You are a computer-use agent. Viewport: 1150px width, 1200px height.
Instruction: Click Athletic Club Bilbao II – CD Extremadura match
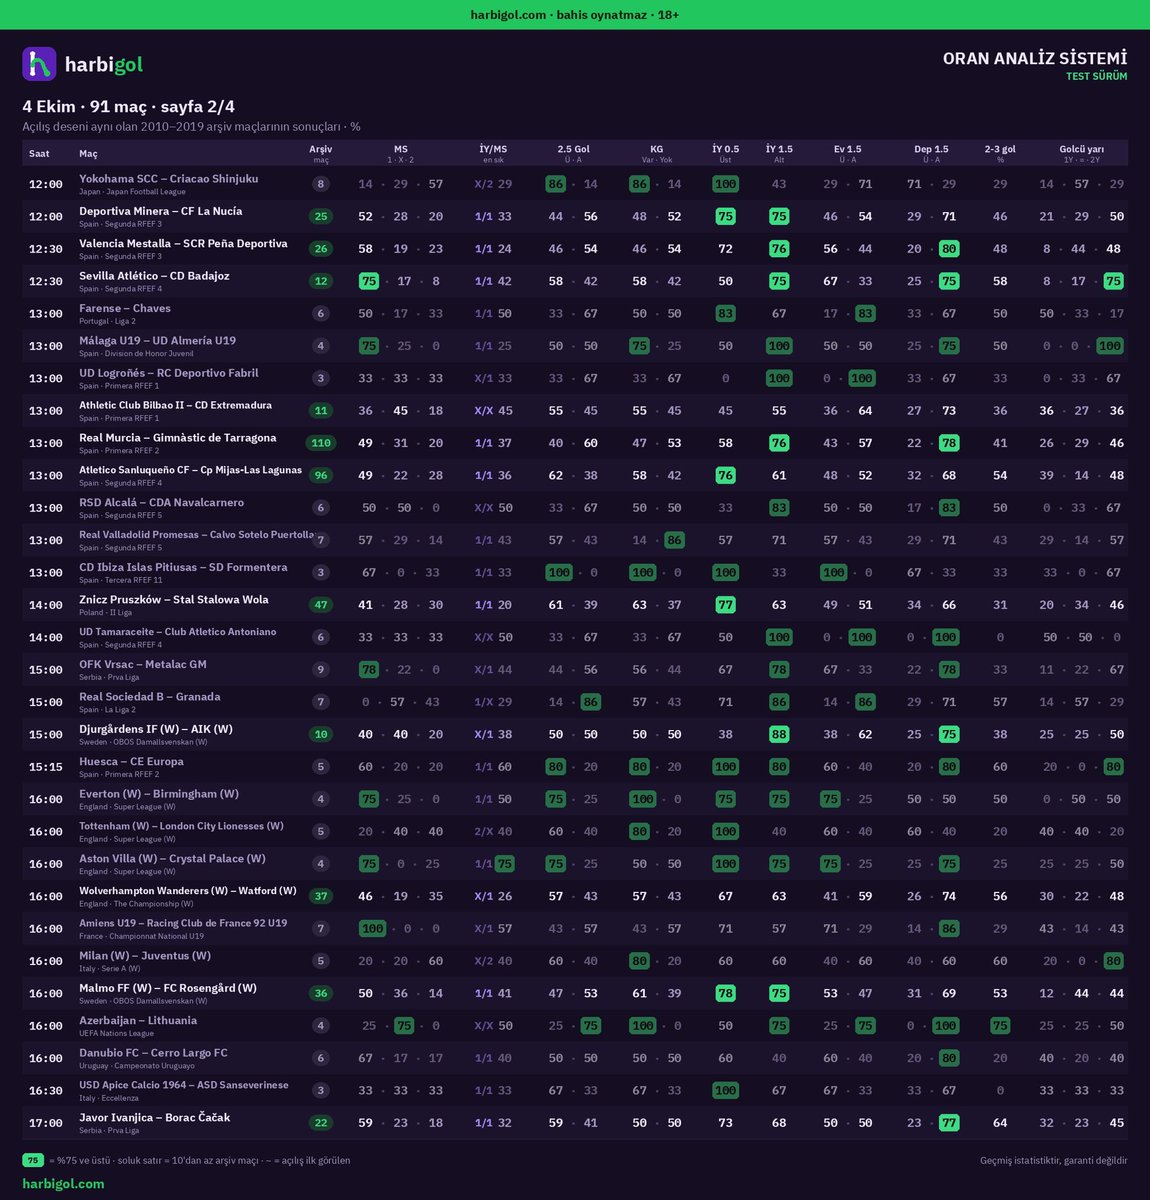pos(175,405)
